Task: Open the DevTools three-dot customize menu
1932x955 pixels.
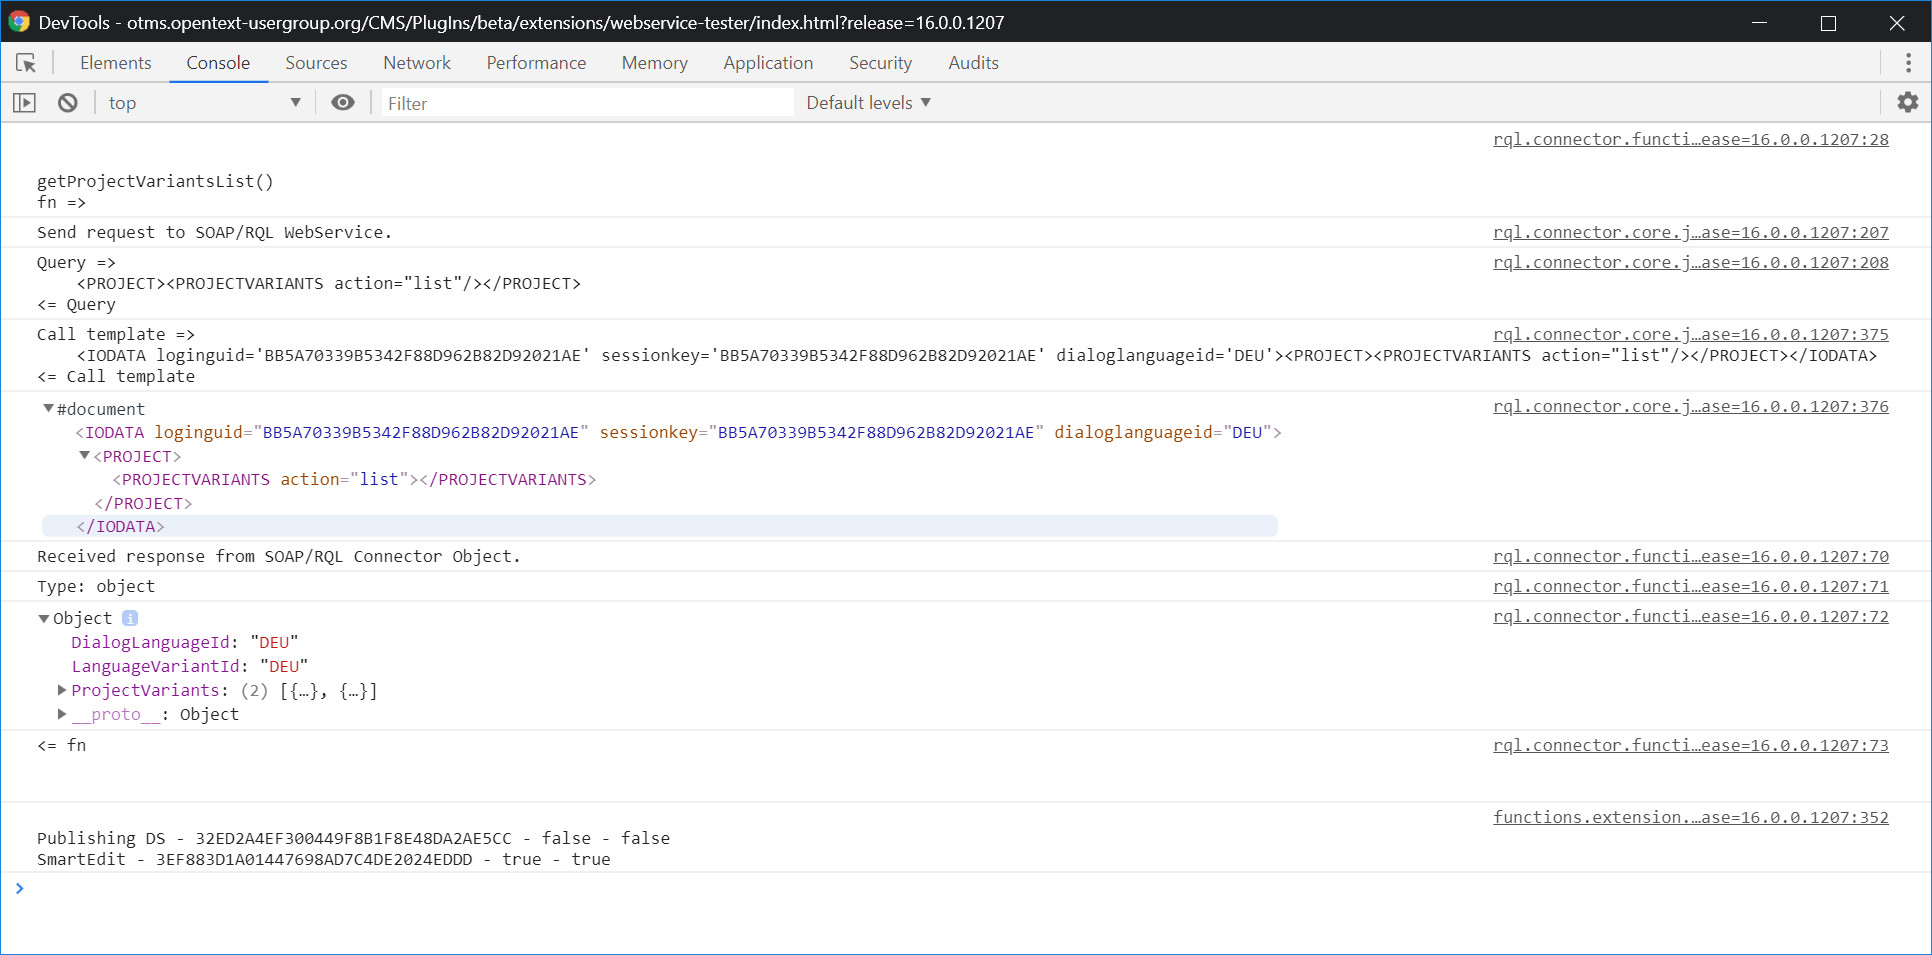Action: (1908, 63)
